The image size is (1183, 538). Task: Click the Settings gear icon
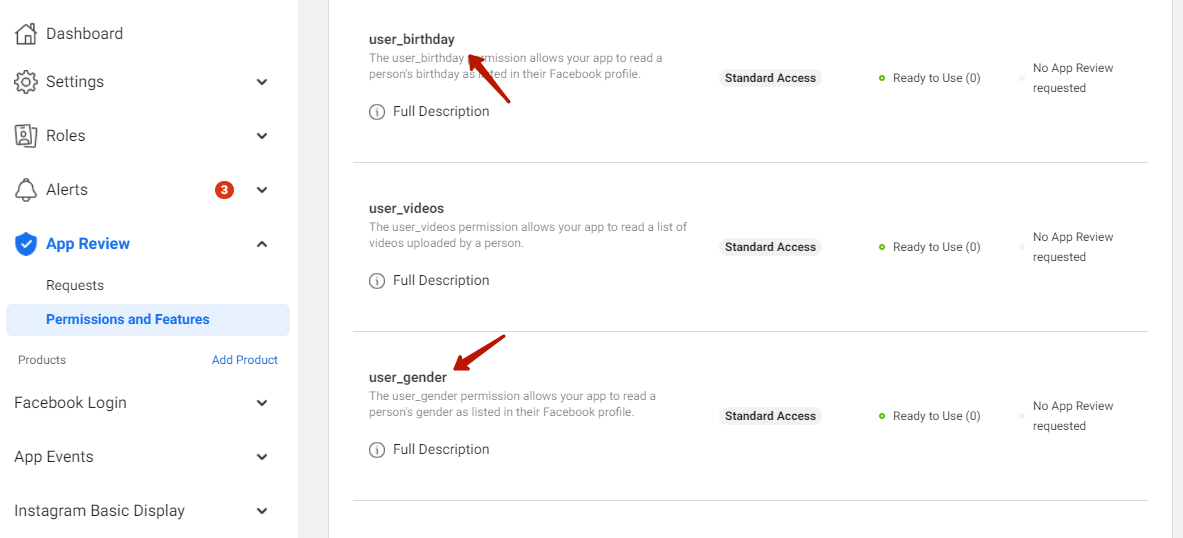26,81
